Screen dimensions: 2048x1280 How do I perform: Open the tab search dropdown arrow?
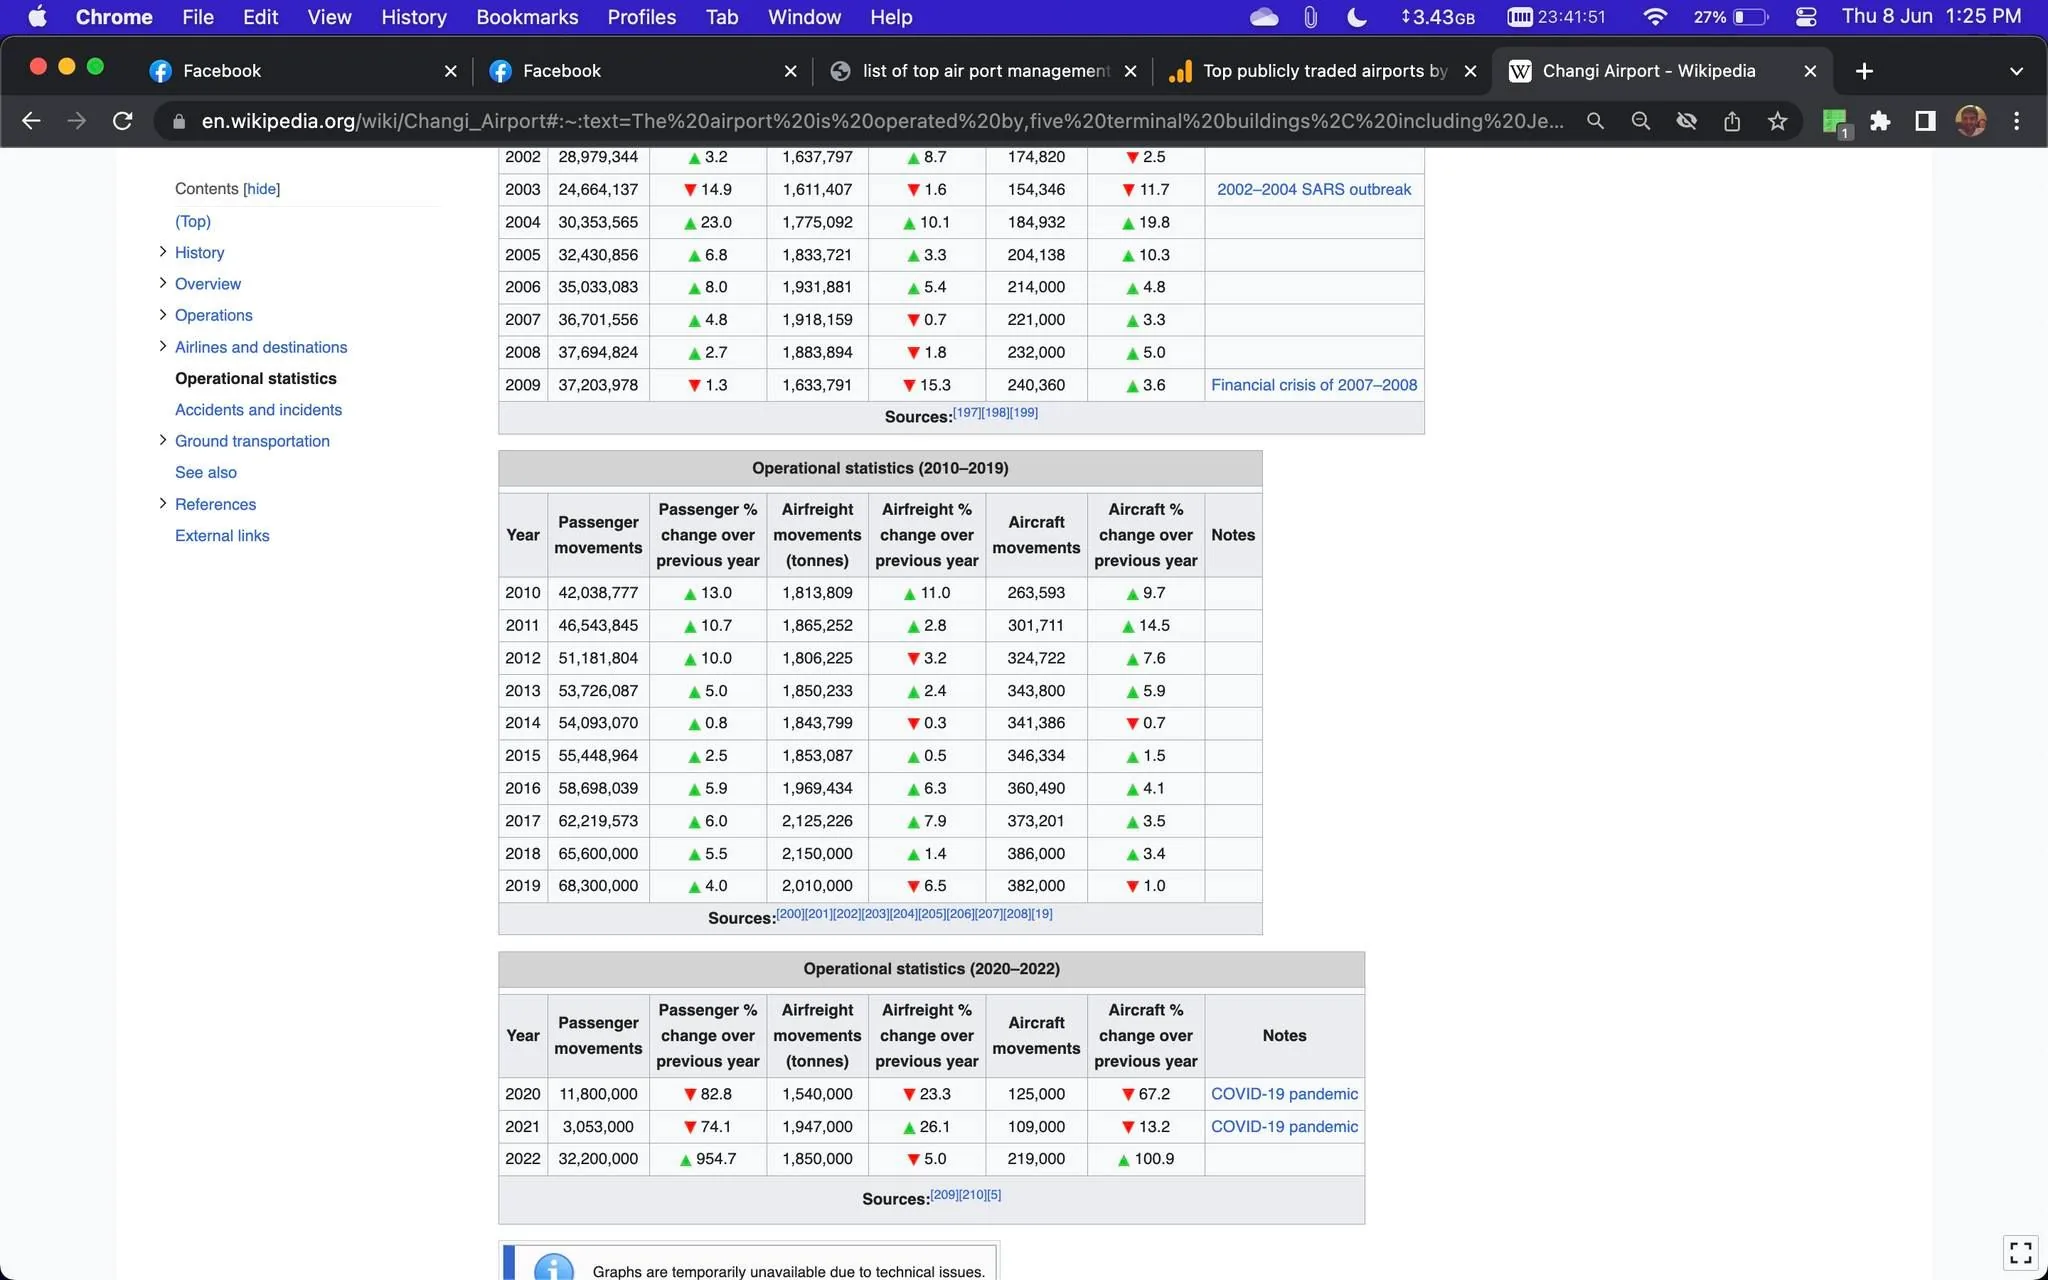pos(2016,70)
